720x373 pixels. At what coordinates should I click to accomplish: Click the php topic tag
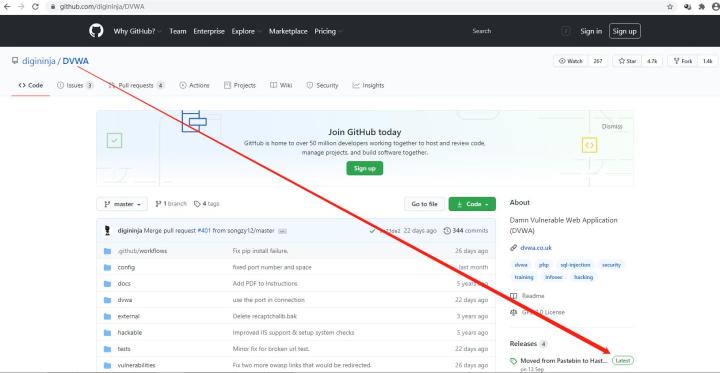544,265
